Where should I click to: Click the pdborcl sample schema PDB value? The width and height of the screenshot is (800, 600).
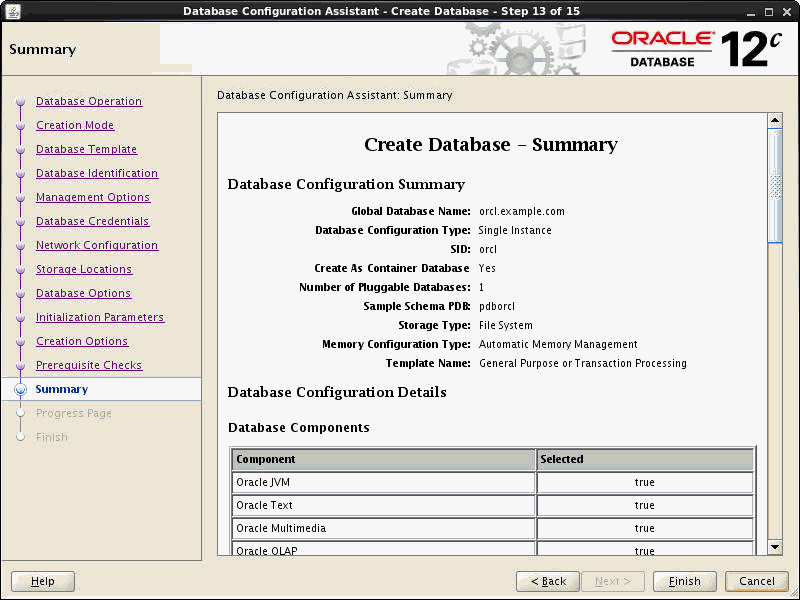[x=497, y=306]
